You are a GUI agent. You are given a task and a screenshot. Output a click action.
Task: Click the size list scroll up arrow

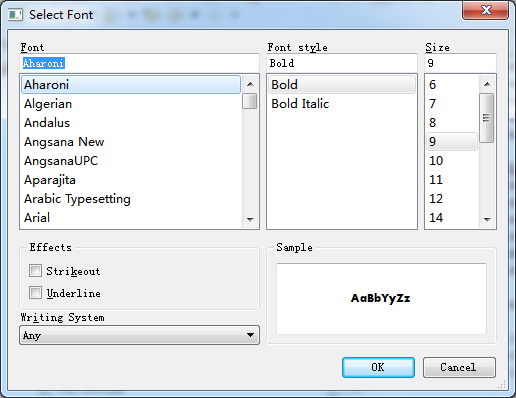click(x=487, y=84)
